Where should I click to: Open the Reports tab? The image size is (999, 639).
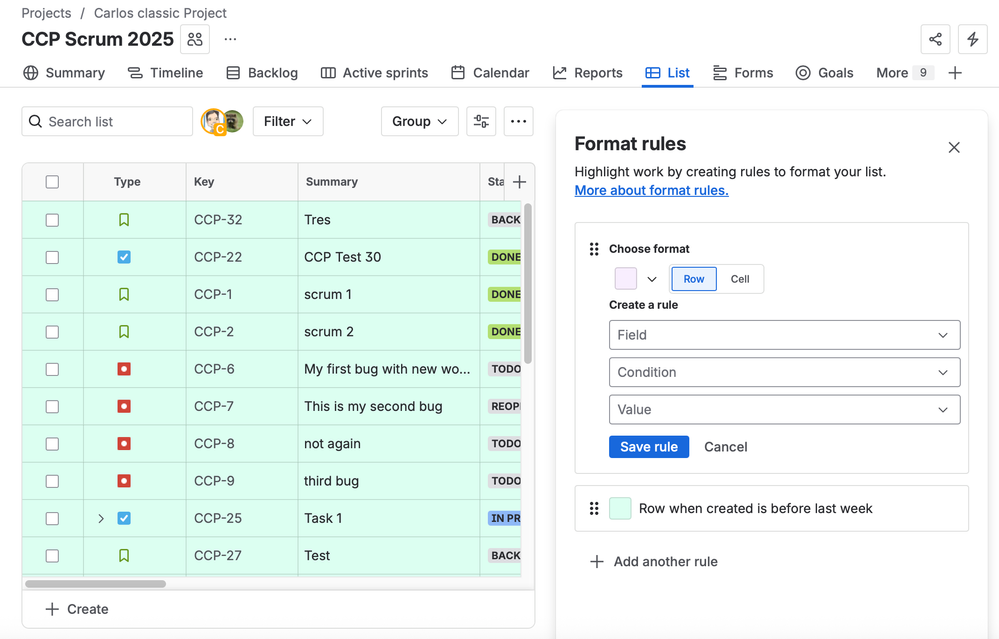tap(587, 73)
